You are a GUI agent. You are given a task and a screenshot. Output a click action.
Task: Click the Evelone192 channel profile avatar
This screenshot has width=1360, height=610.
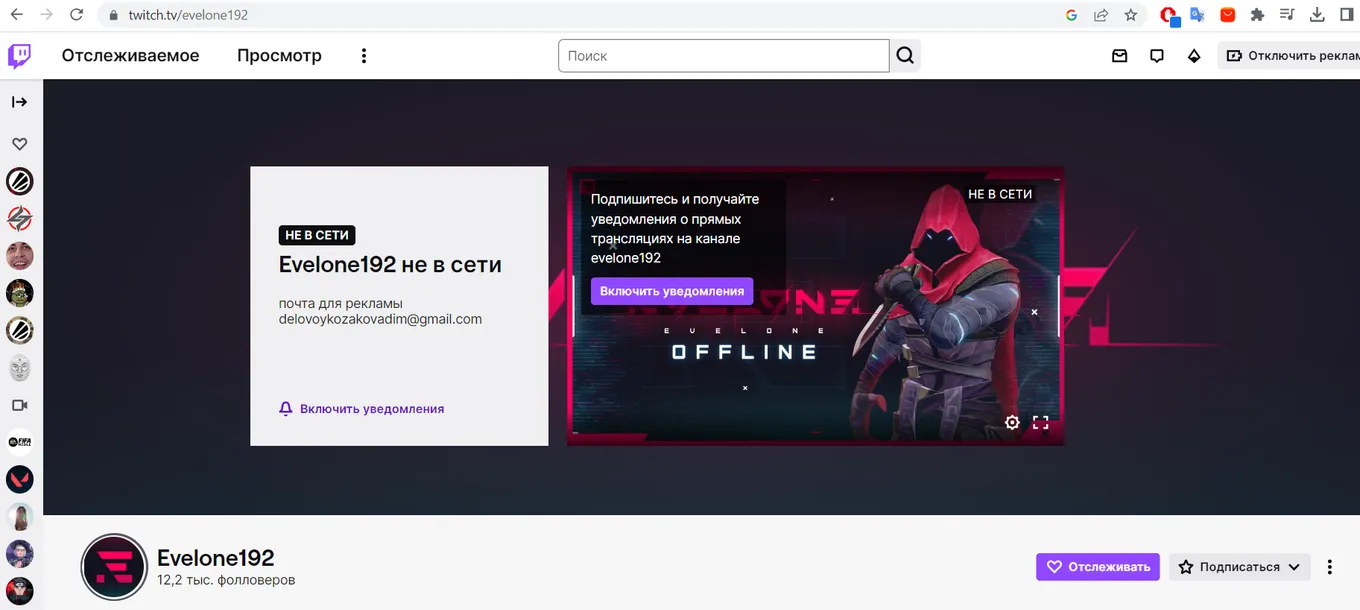coord(114,567)
